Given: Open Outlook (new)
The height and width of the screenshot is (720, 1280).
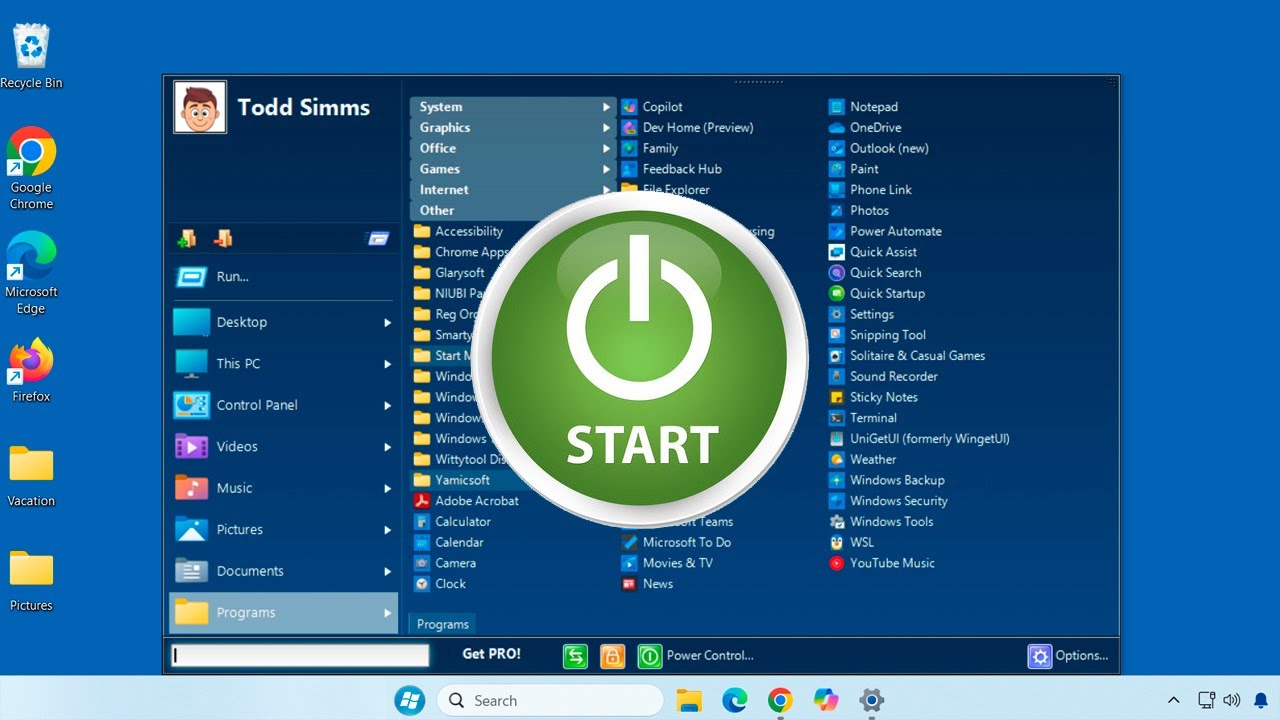Looking at the screenshot, I should pyautogui.click(x=879, y=148).
